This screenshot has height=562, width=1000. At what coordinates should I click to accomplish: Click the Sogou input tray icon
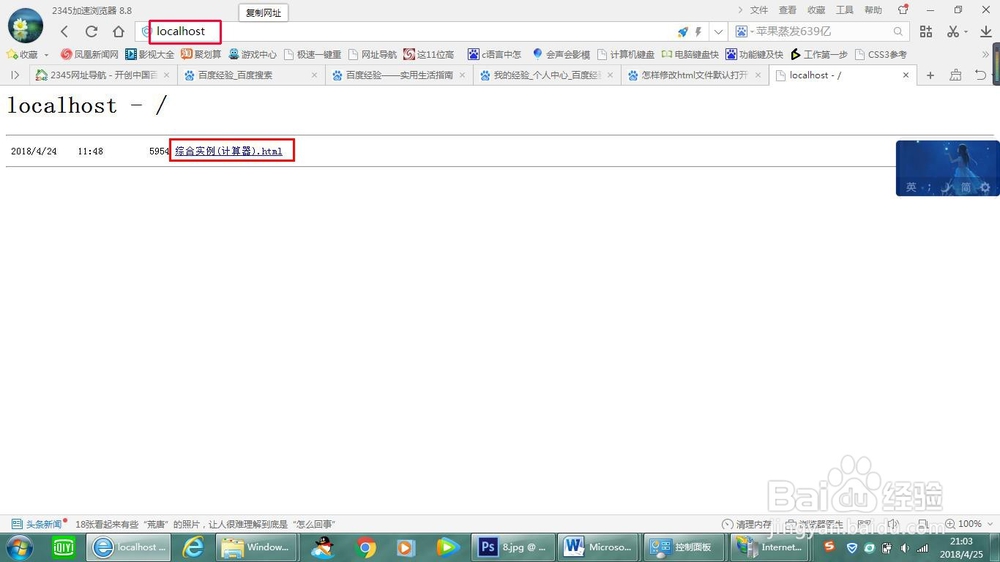tap(829, 546)
